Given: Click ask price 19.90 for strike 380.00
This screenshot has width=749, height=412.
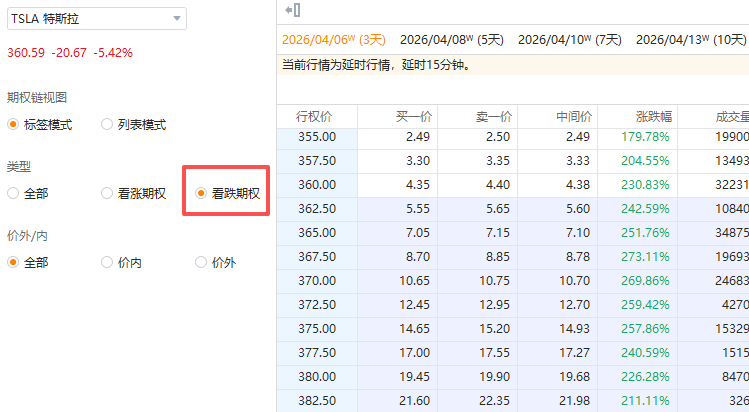Looking at the screenshot, I should (x=494, y=377).
